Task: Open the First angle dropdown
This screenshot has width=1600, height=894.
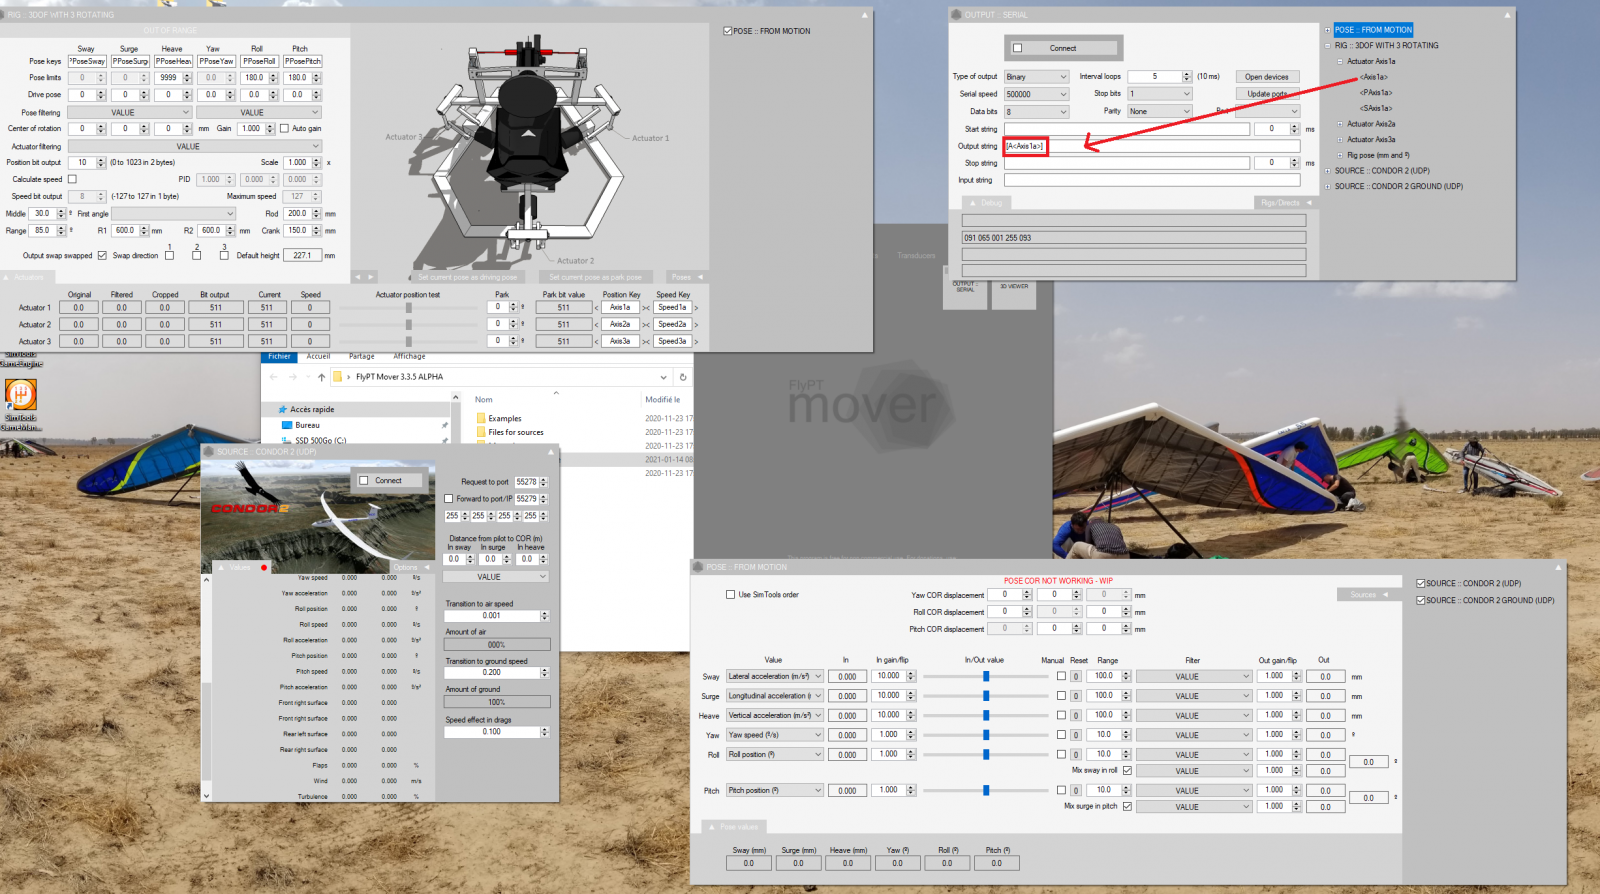Action: click(x=173, y=213)
